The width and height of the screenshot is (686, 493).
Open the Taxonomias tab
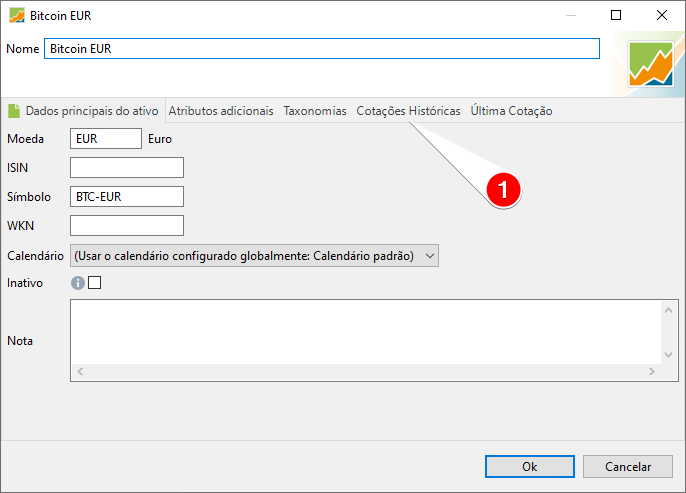pos(315,111)
